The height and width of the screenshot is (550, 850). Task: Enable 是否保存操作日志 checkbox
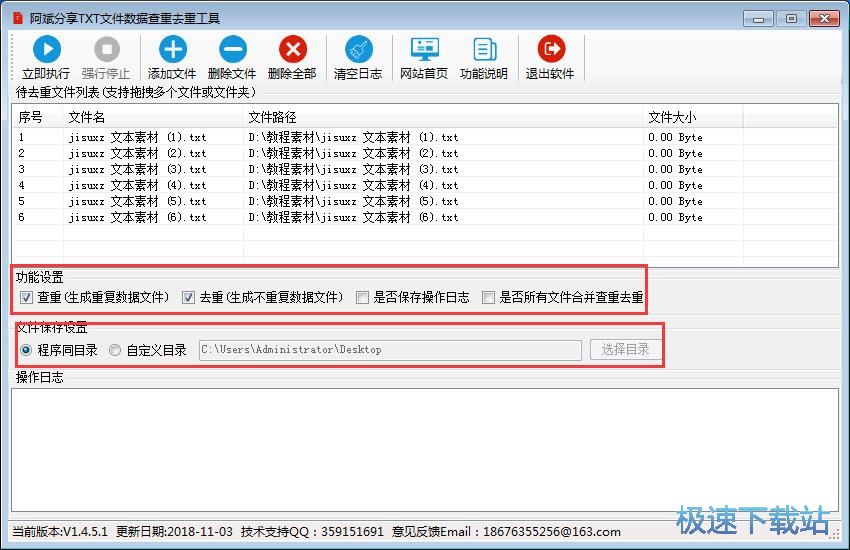(362, 297)
